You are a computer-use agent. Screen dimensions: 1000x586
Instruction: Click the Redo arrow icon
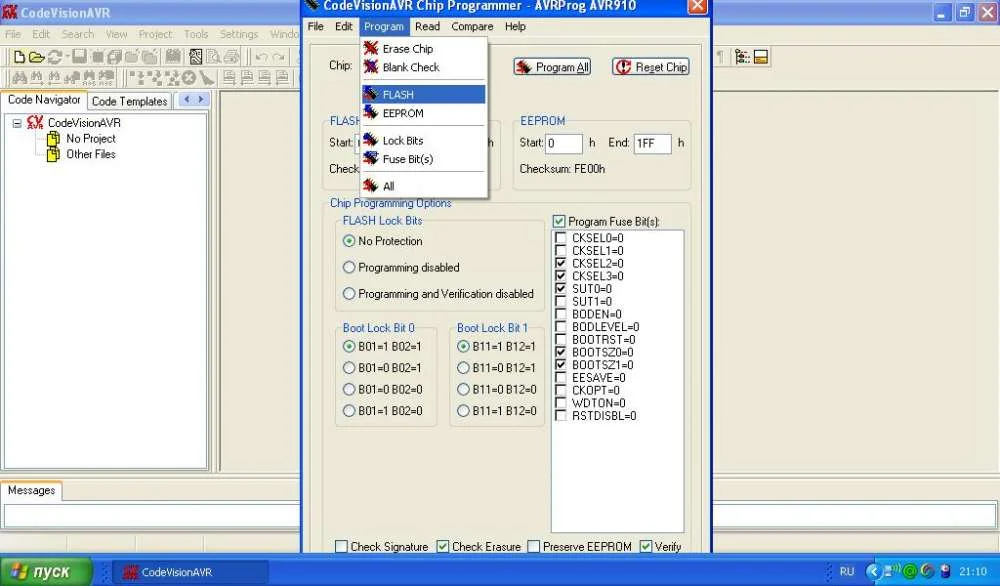(x=278, y=57)
